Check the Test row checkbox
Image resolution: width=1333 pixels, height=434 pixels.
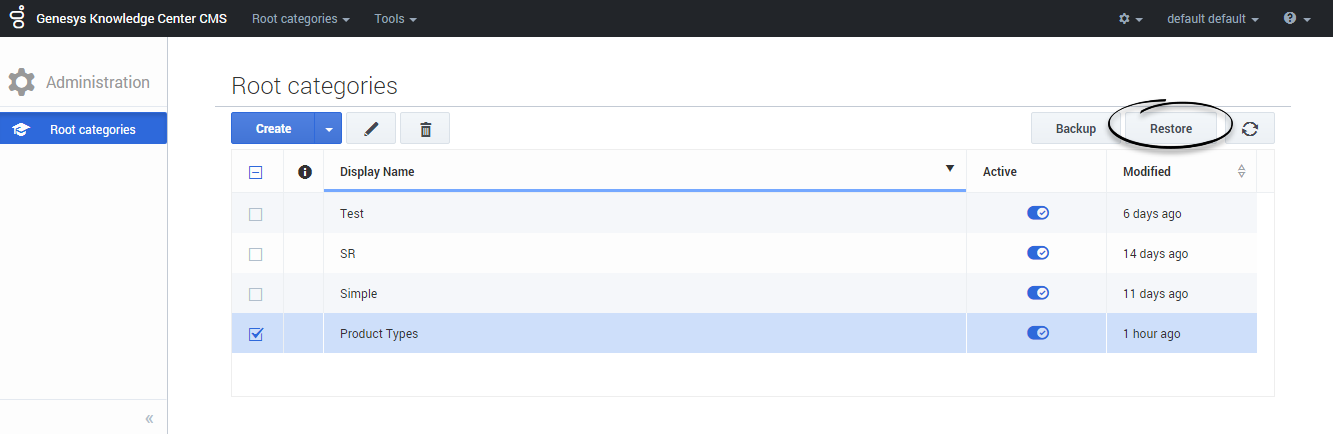click(x=256, y=214)
